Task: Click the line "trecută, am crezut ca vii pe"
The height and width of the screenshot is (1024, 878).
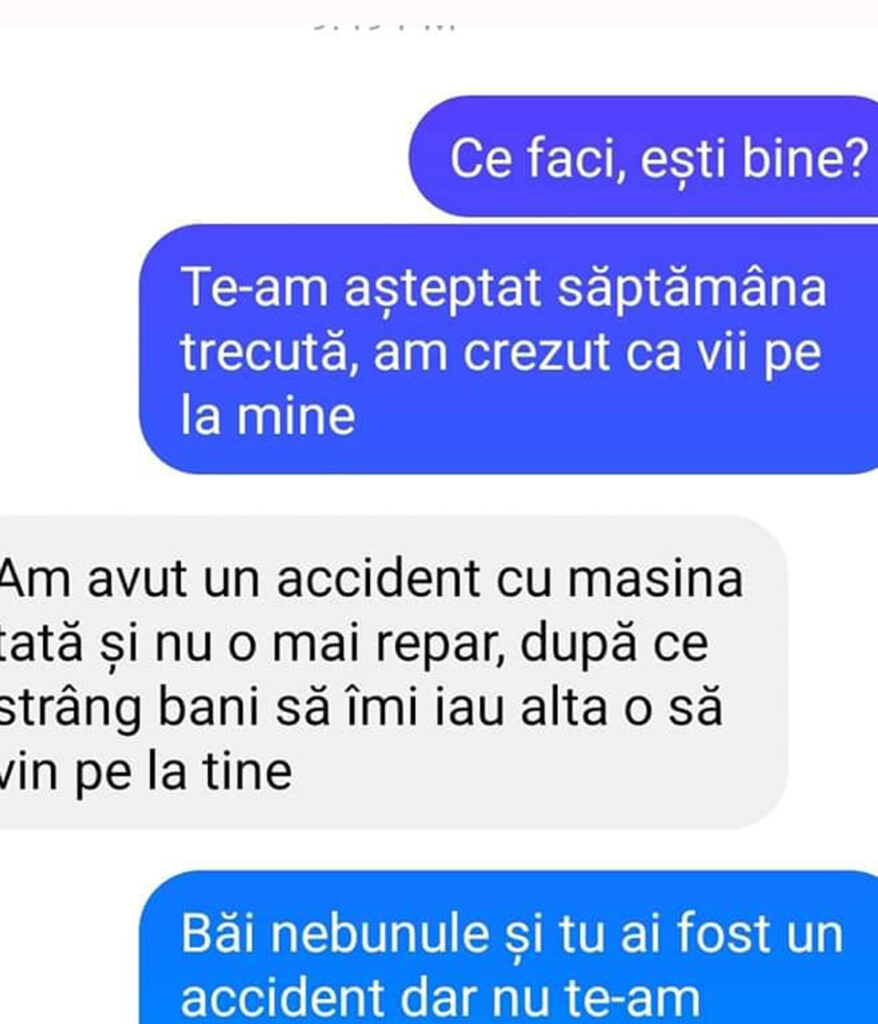Action: coord(500,353)
